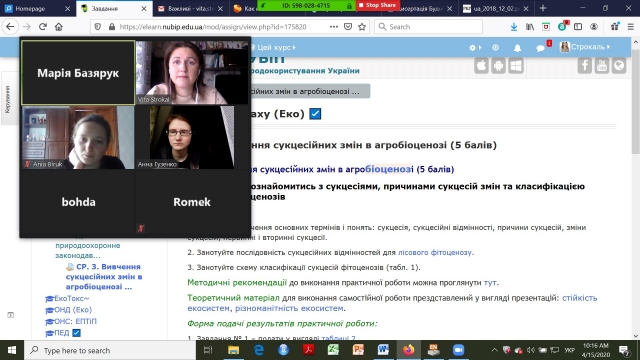Image resolution: width=640 pixels, height=360 pixels.
Task: Bookmark this page with the star icon
Action: (362, 27)
